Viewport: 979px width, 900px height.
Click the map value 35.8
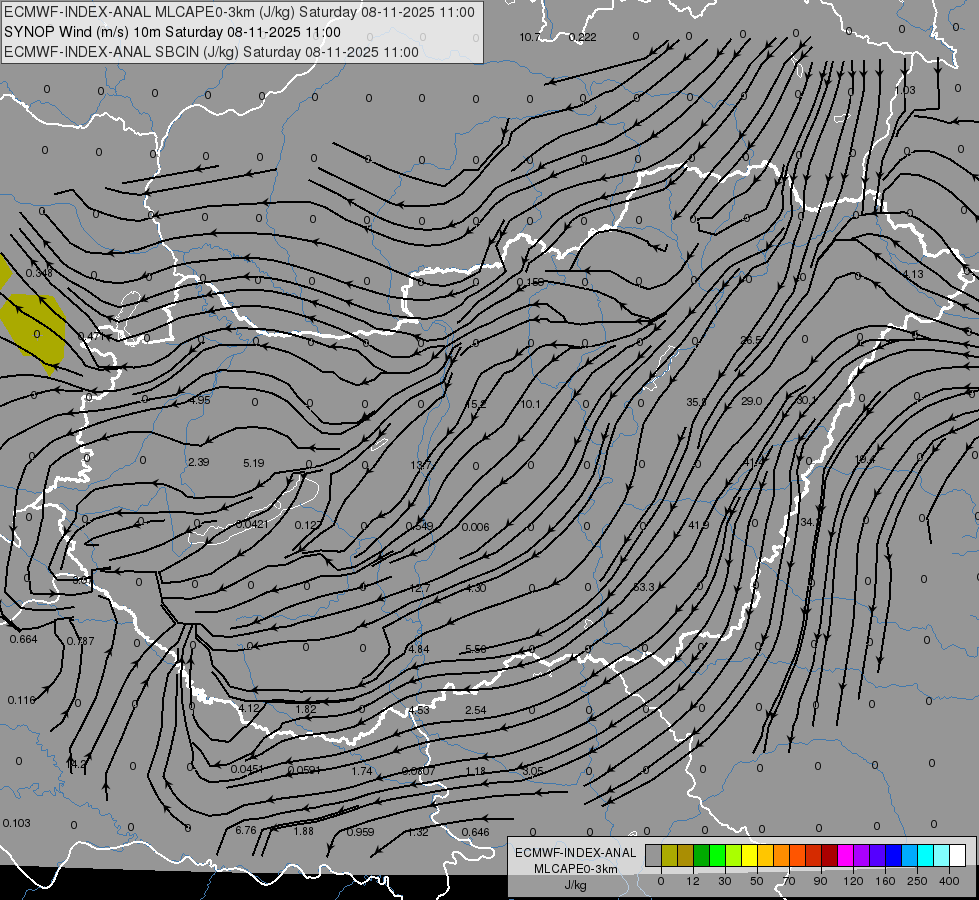click(696, 402)
